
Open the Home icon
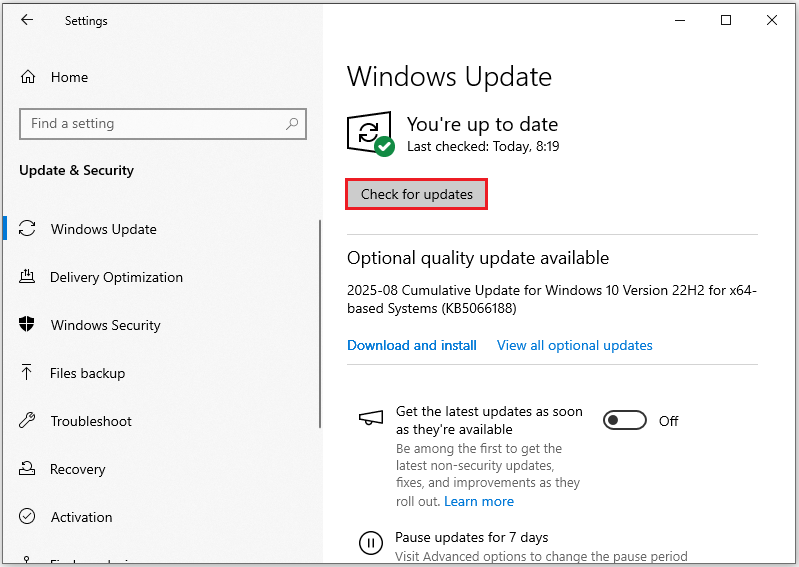(28, 77)
